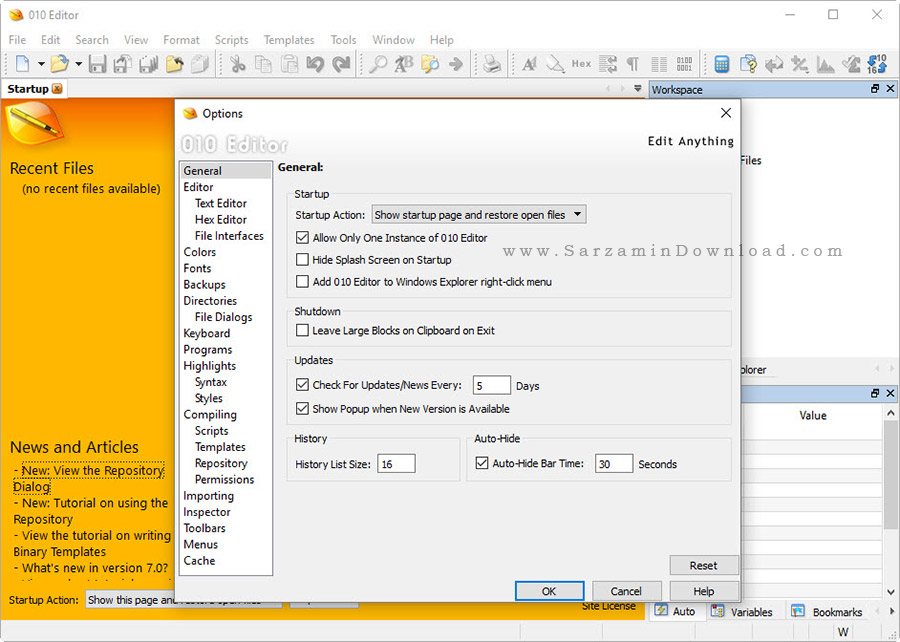The height and width of the screenshot is (642, 900).
Task: Open the Tools menu
Action: tap(343, 40)
